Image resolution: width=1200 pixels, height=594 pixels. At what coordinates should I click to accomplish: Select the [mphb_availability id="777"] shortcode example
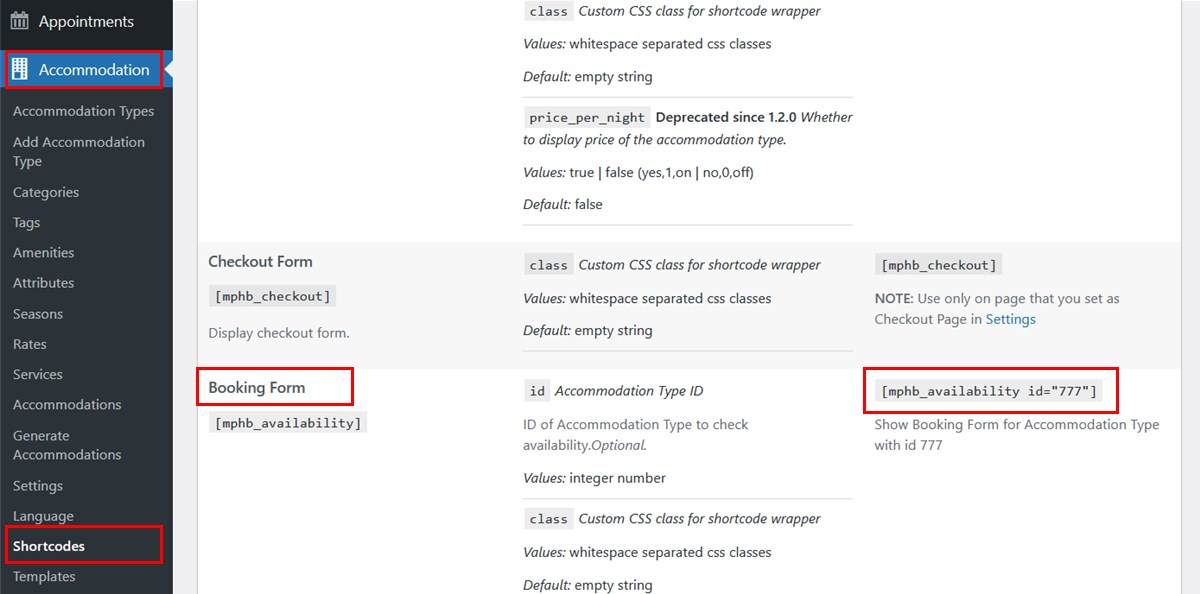pos(990,390)
